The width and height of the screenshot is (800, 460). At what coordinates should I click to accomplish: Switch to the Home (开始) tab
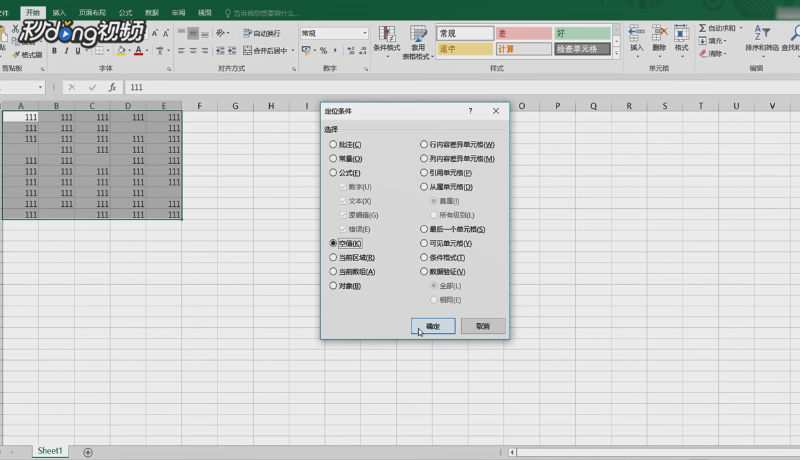(33, 13)
